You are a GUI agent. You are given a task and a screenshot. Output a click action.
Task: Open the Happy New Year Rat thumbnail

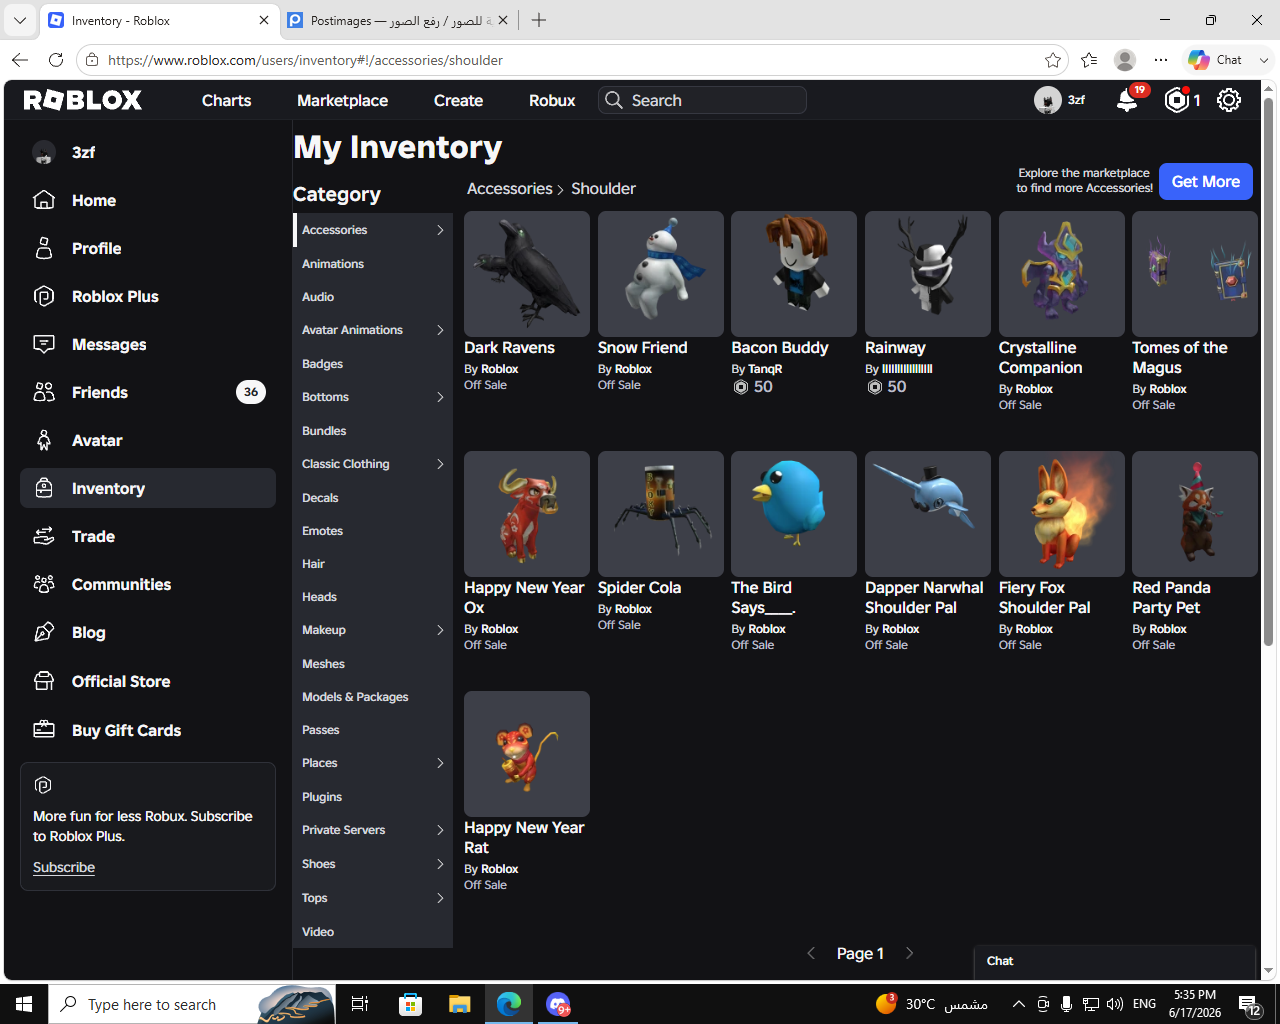coord(527,754)
